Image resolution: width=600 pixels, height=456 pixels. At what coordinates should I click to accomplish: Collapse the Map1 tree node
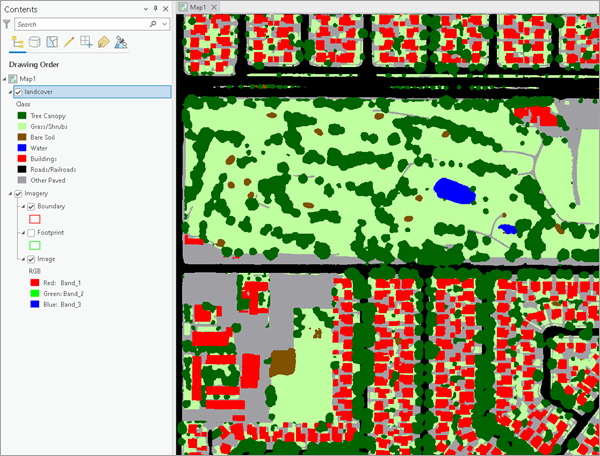click(x=5, y=79)
